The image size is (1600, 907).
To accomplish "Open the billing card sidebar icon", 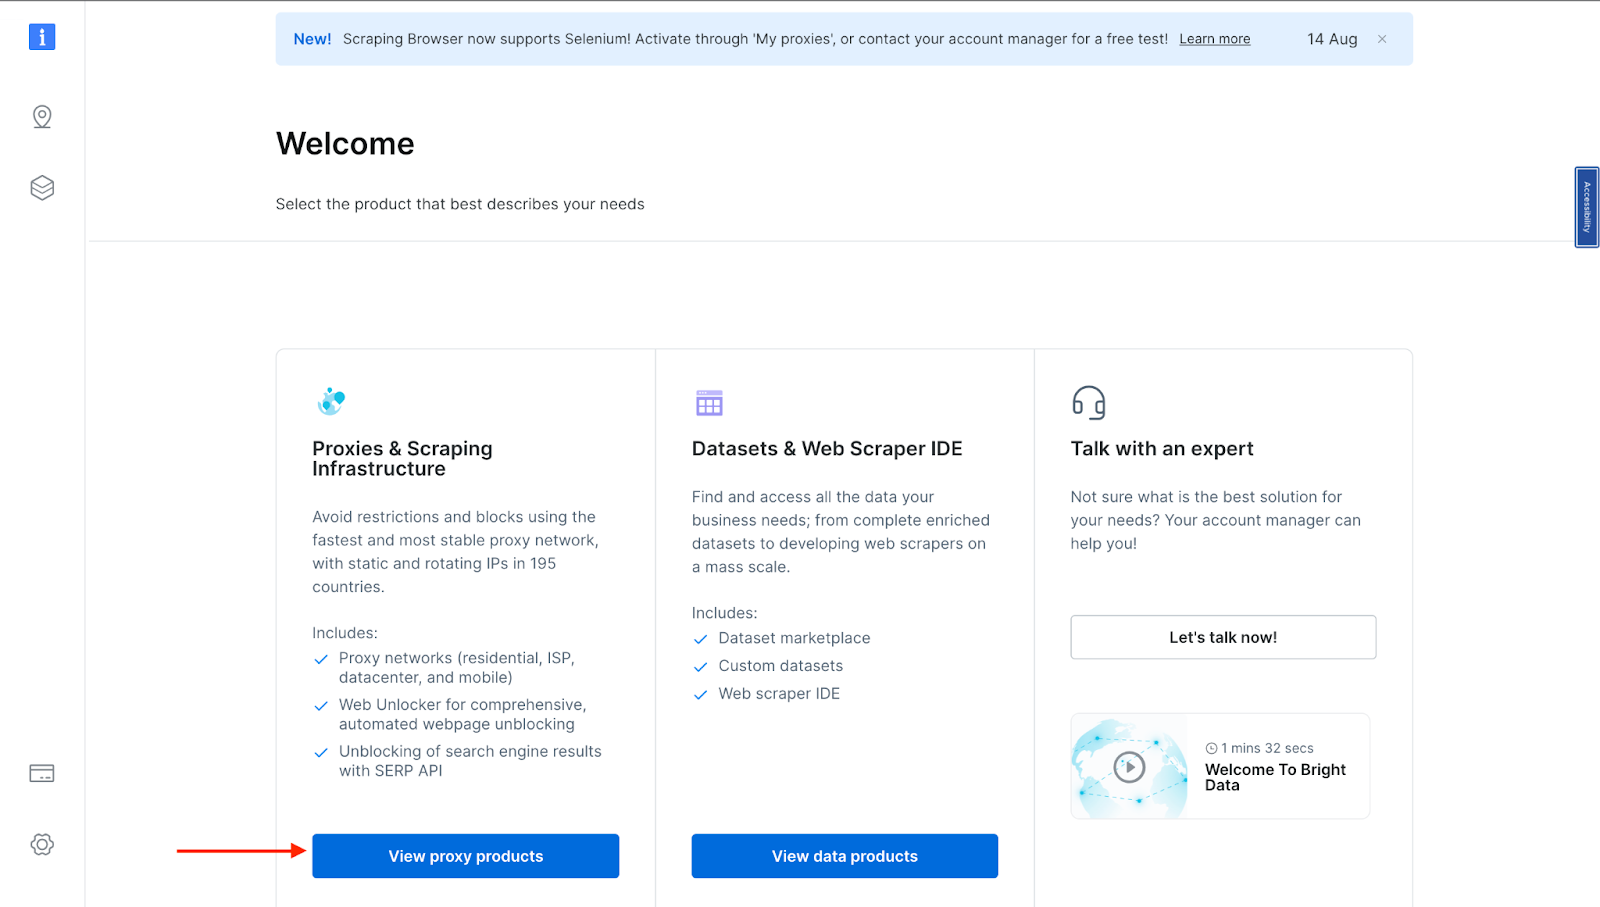I will tap(42, 773).
